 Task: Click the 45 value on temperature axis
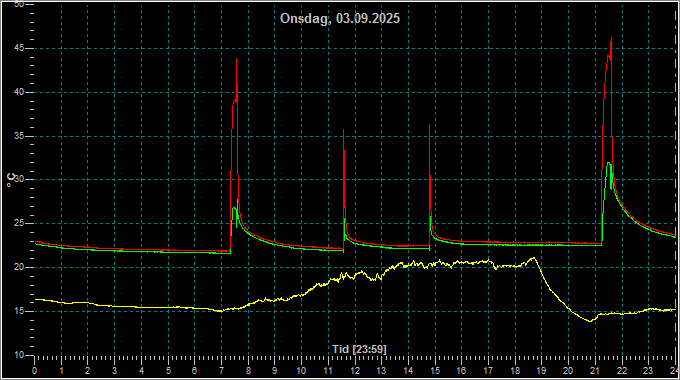point(19,49)
